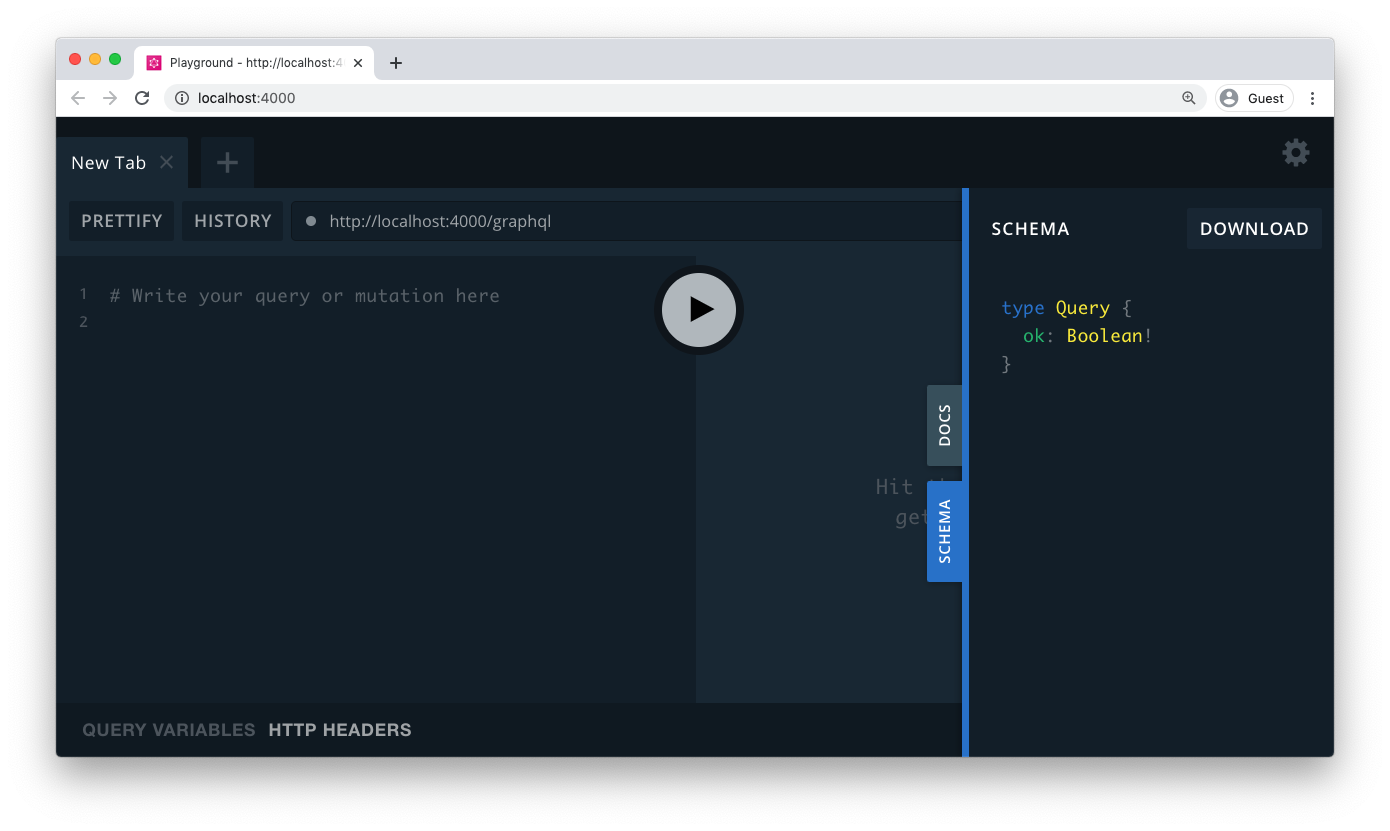Image resolution: width=1390 pixels, height=831 pixels.
Task: Click the 'Boolean' type in schema
Action: point(1105,336)
